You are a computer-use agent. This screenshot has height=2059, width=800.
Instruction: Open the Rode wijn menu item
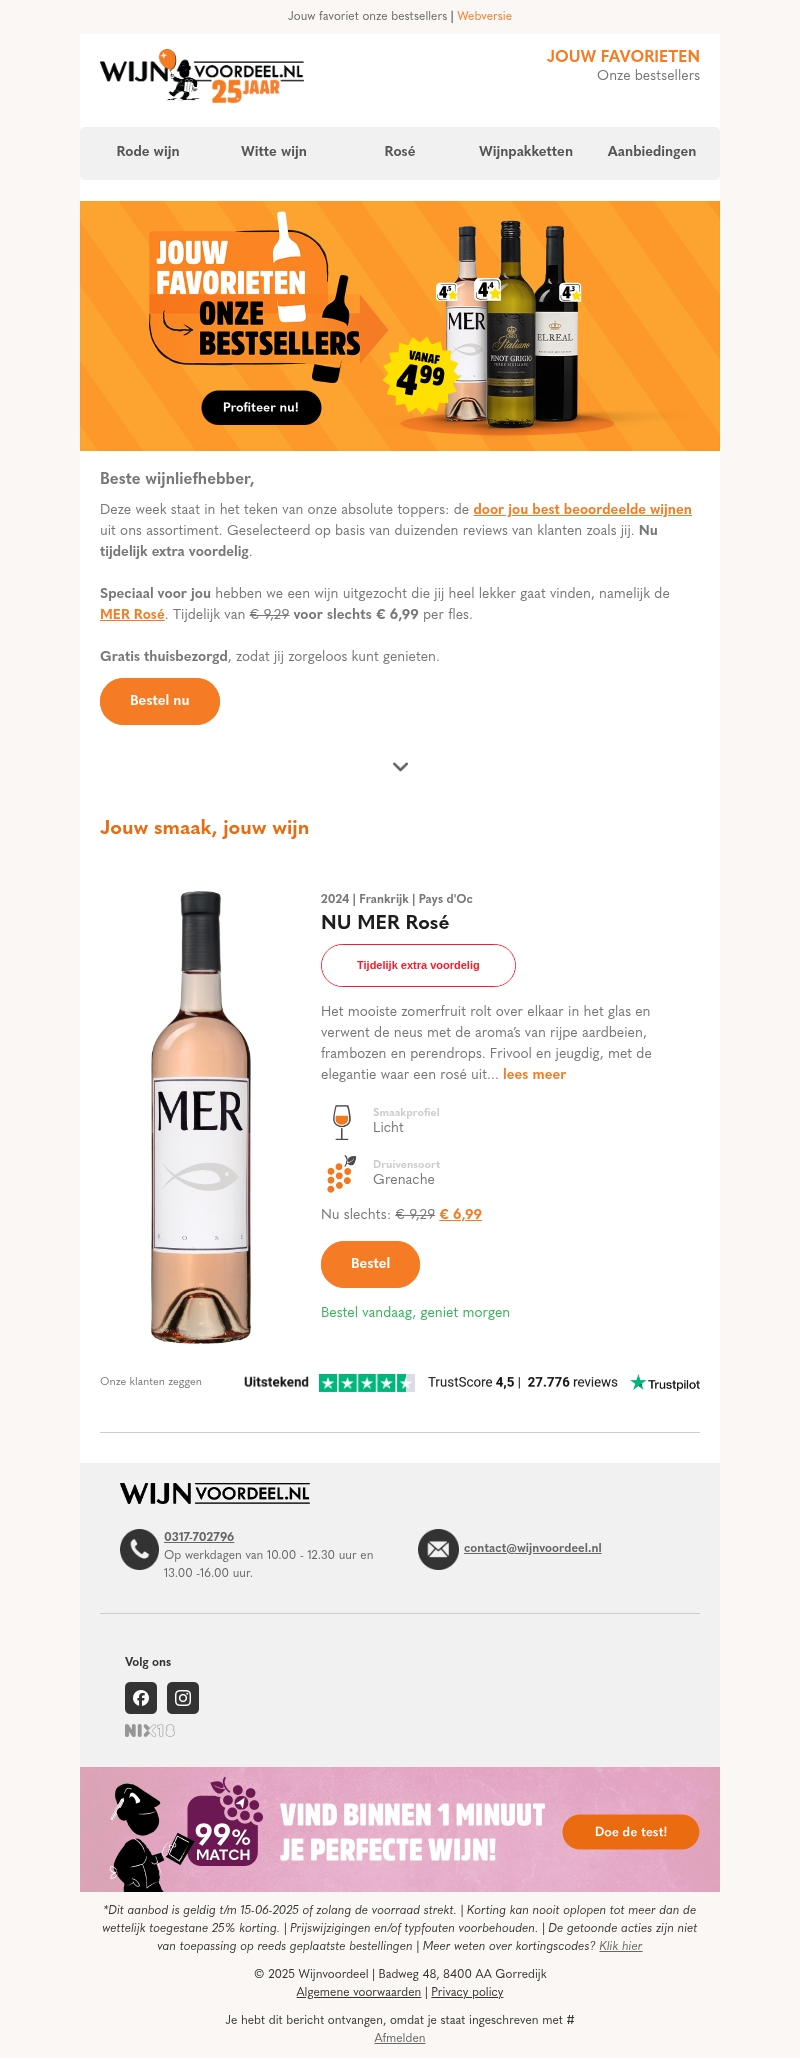click(x=148, y=151)
